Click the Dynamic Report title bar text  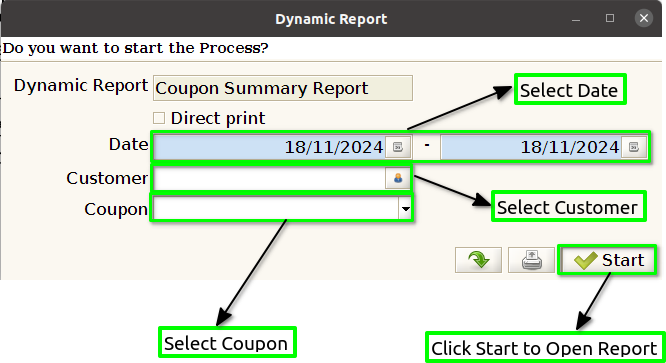[331, 19]
